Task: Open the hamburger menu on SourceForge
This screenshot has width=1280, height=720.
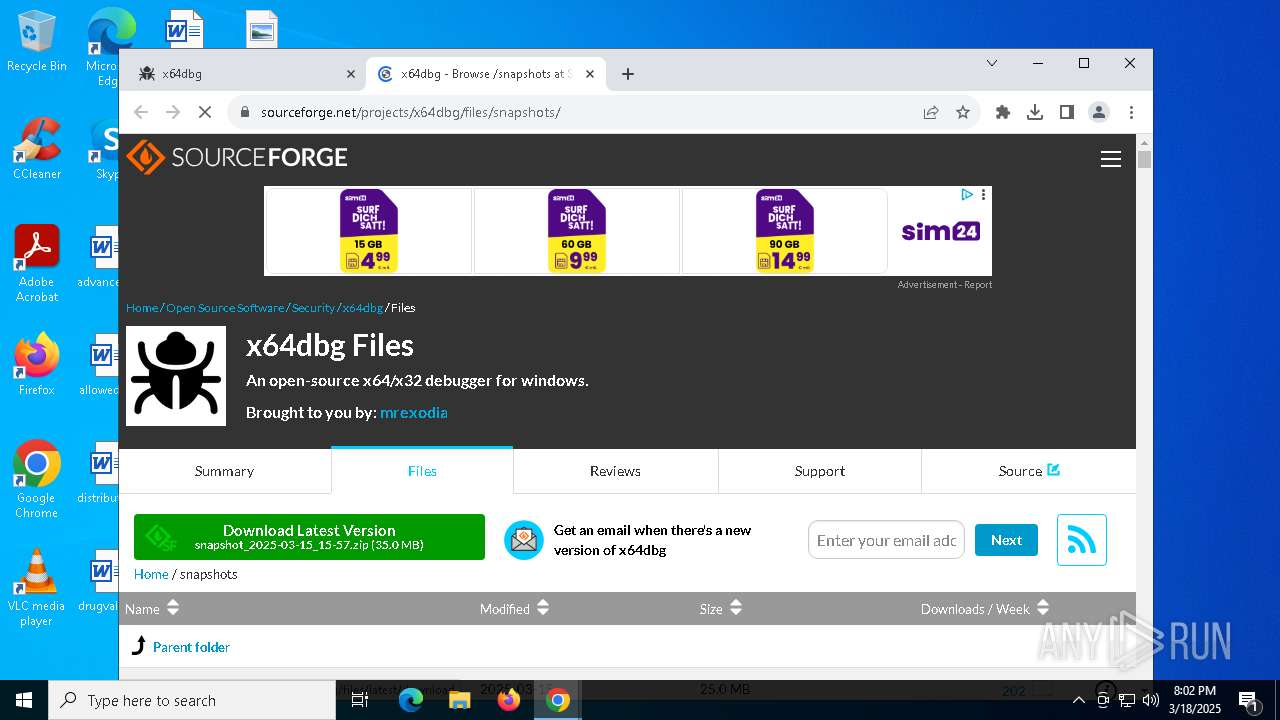Action: [x=1110, y=159]
